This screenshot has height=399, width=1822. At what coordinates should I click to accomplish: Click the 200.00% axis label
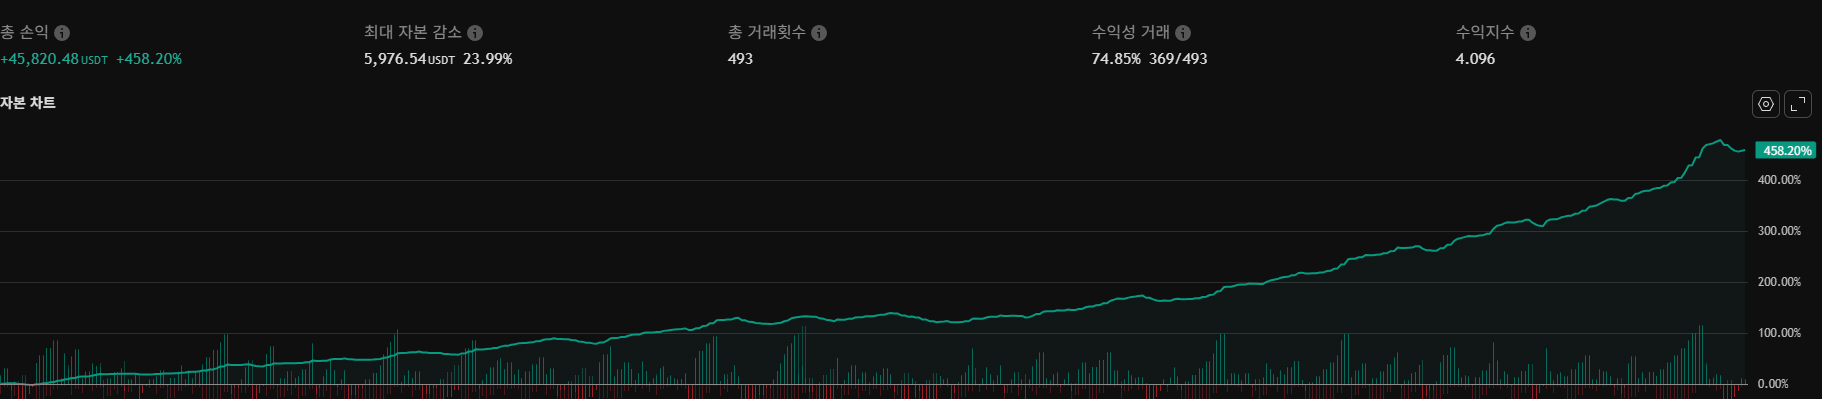coord(1779,282)
